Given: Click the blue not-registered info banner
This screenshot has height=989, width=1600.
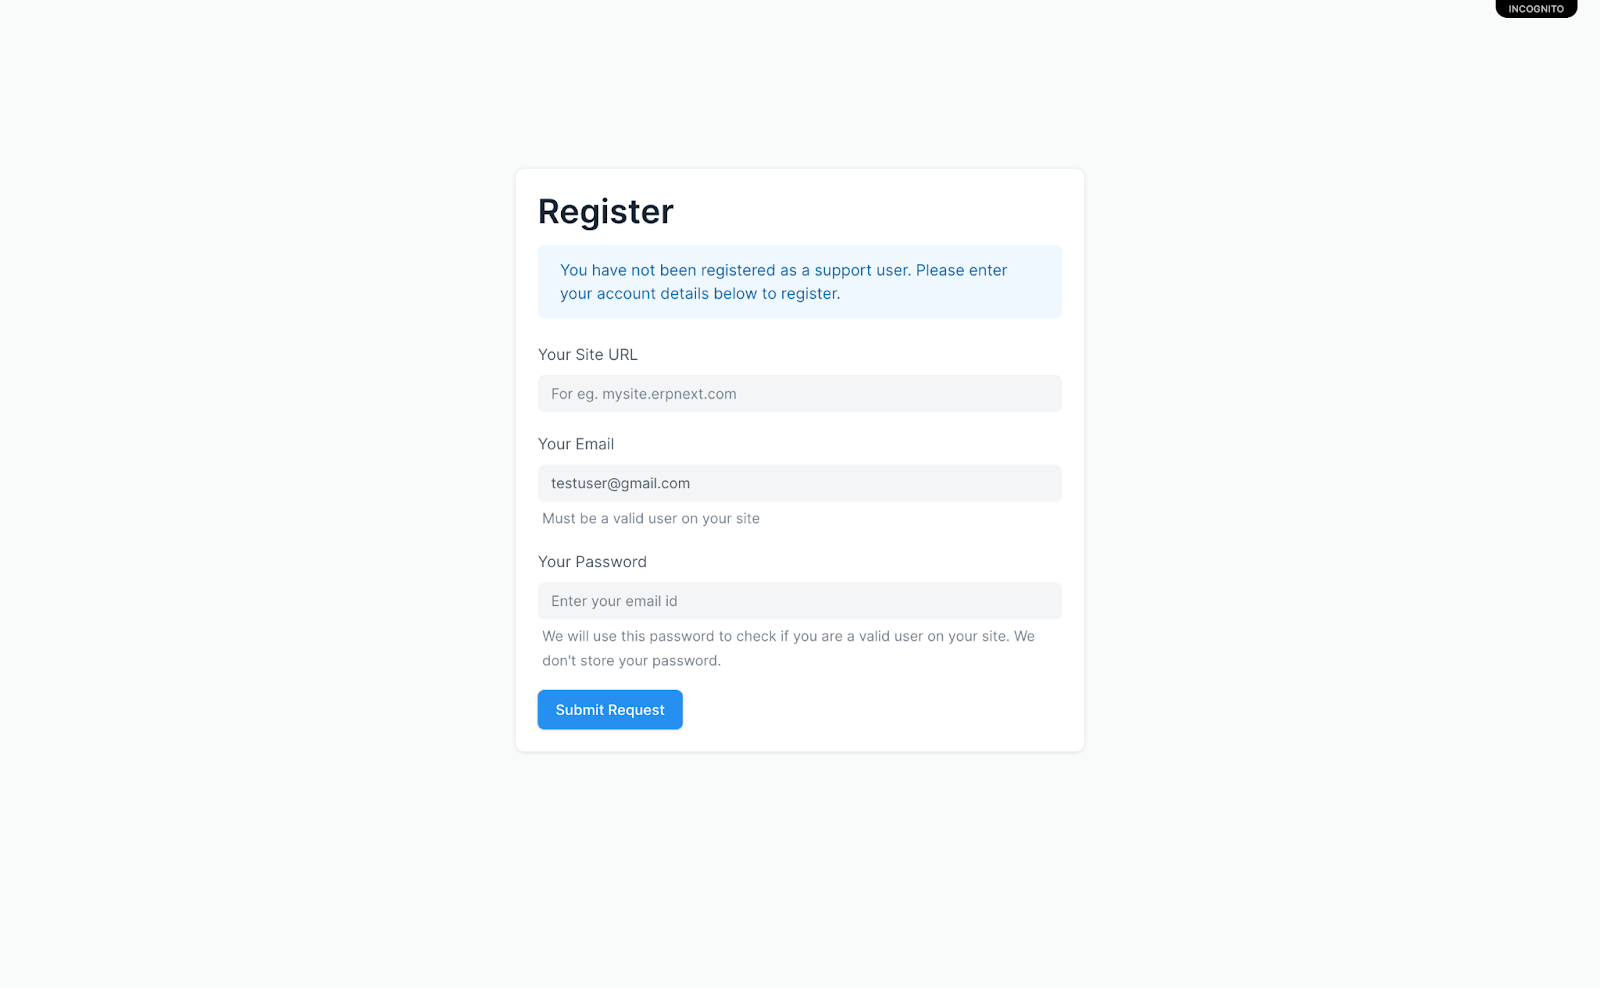Looking at the screenshot, I should tap(799, 282).
